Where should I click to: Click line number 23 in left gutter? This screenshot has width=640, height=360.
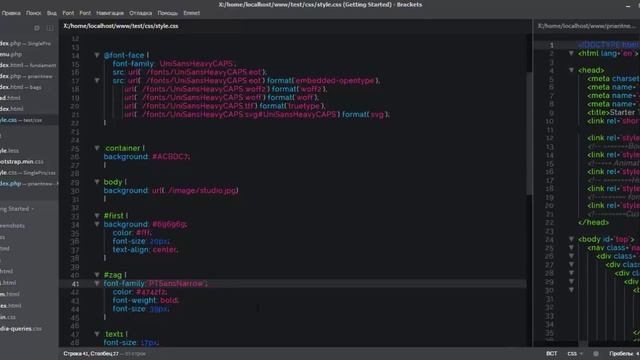(75, 131)
